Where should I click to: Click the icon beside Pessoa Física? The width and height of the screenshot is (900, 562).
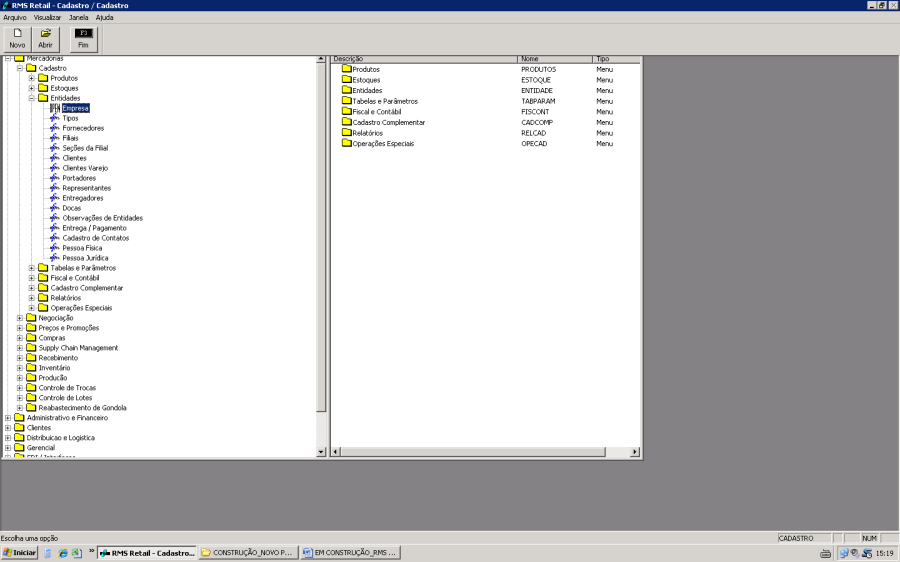(x=55, y=248)
